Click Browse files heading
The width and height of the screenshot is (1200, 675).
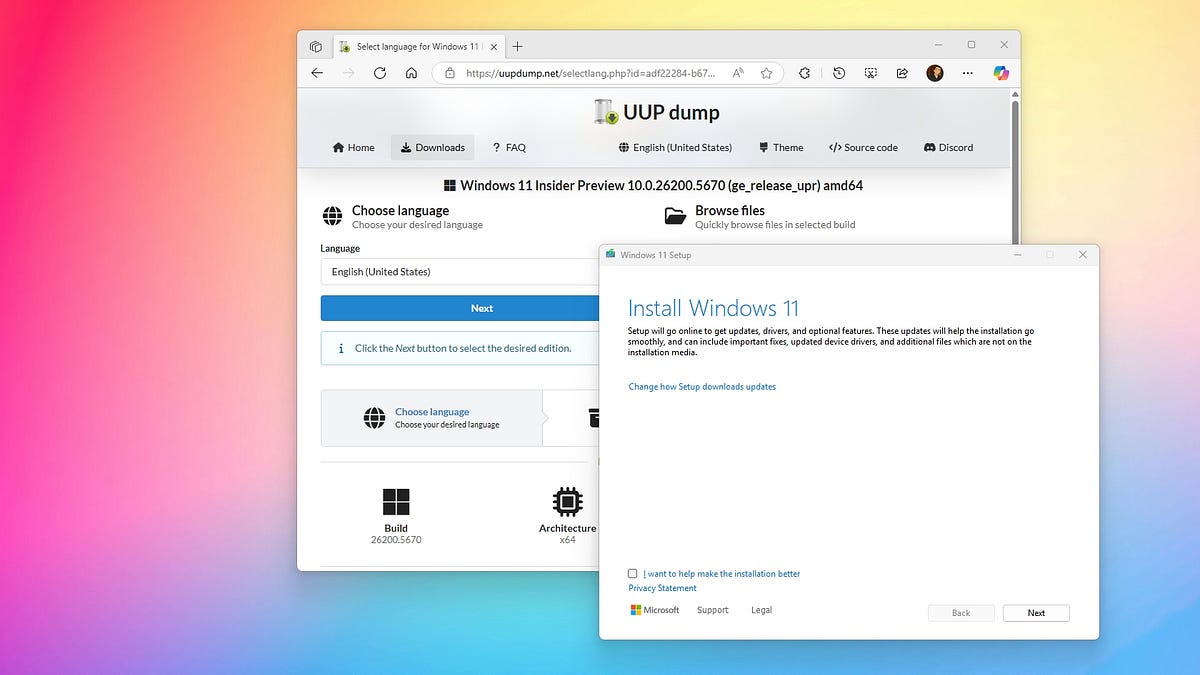[730, 210]
